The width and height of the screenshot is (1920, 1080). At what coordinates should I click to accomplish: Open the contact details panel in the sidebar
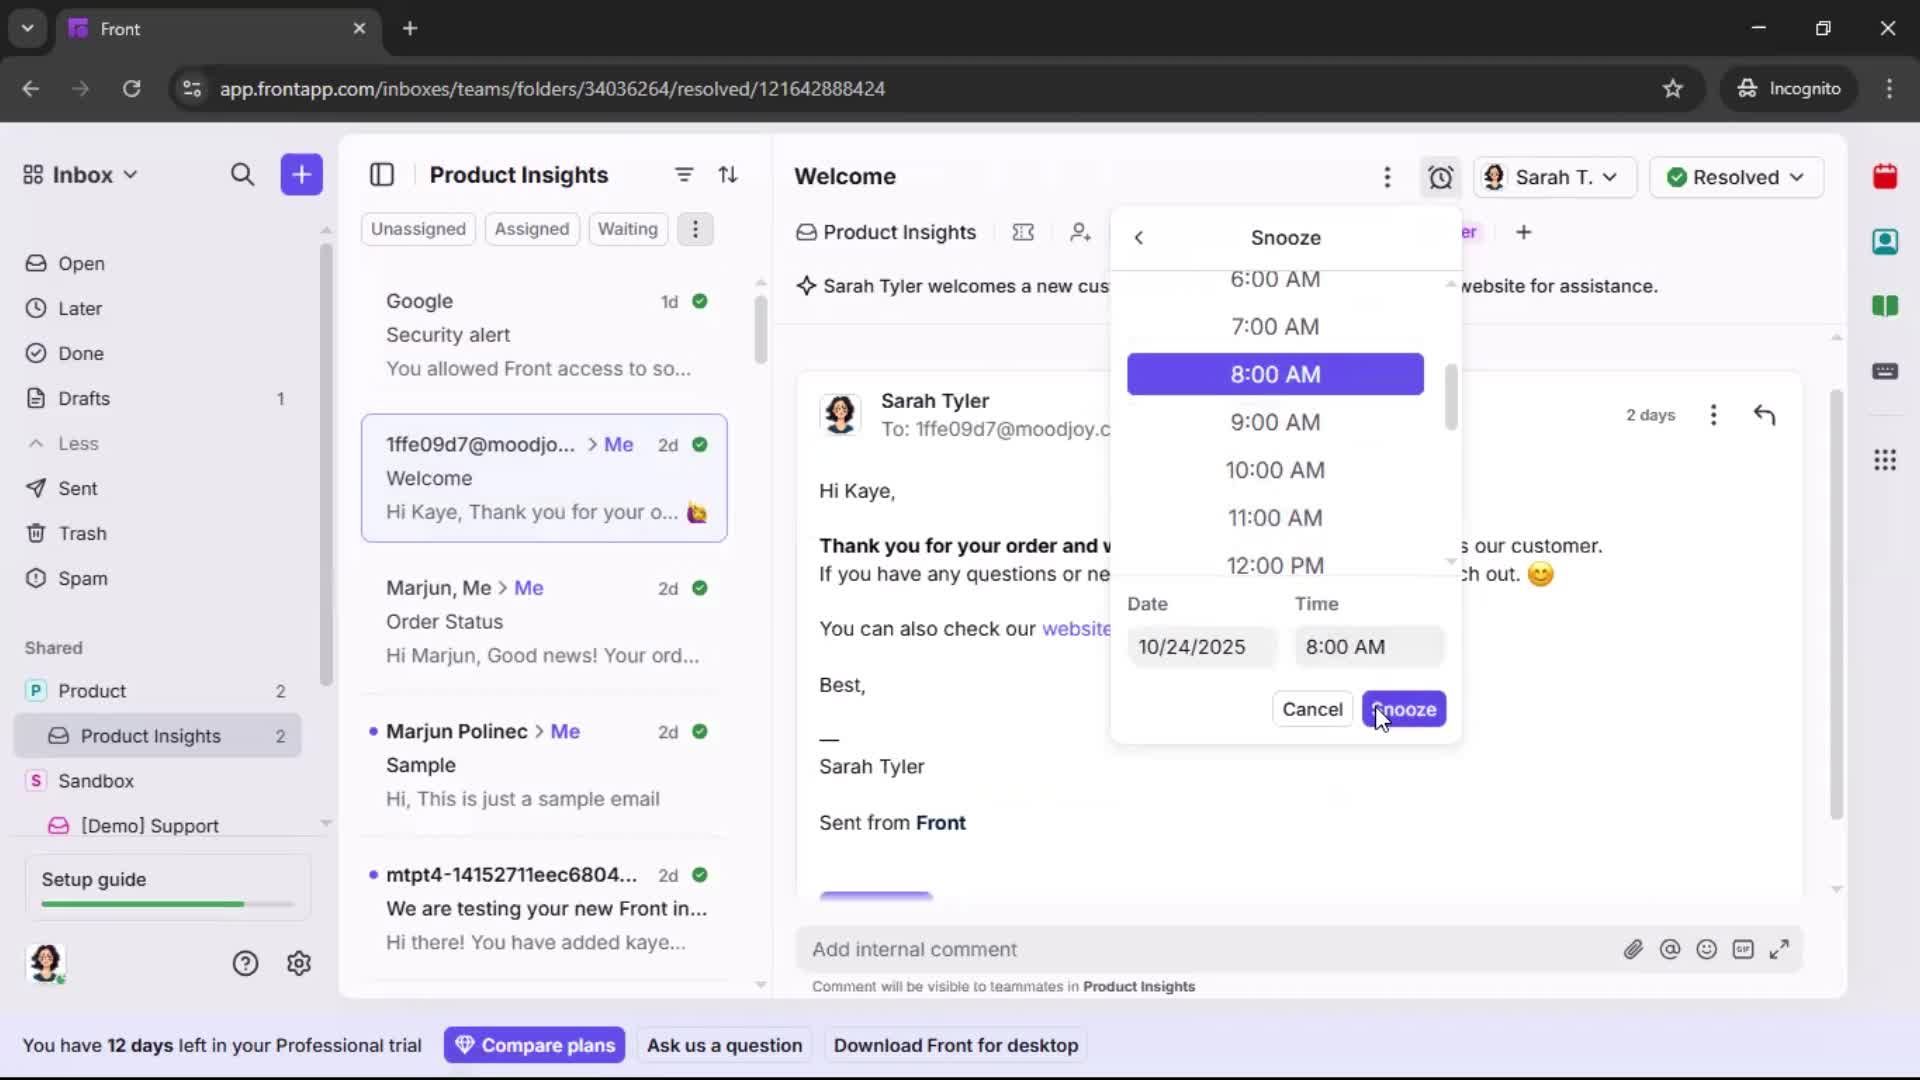pos(1886,241)
